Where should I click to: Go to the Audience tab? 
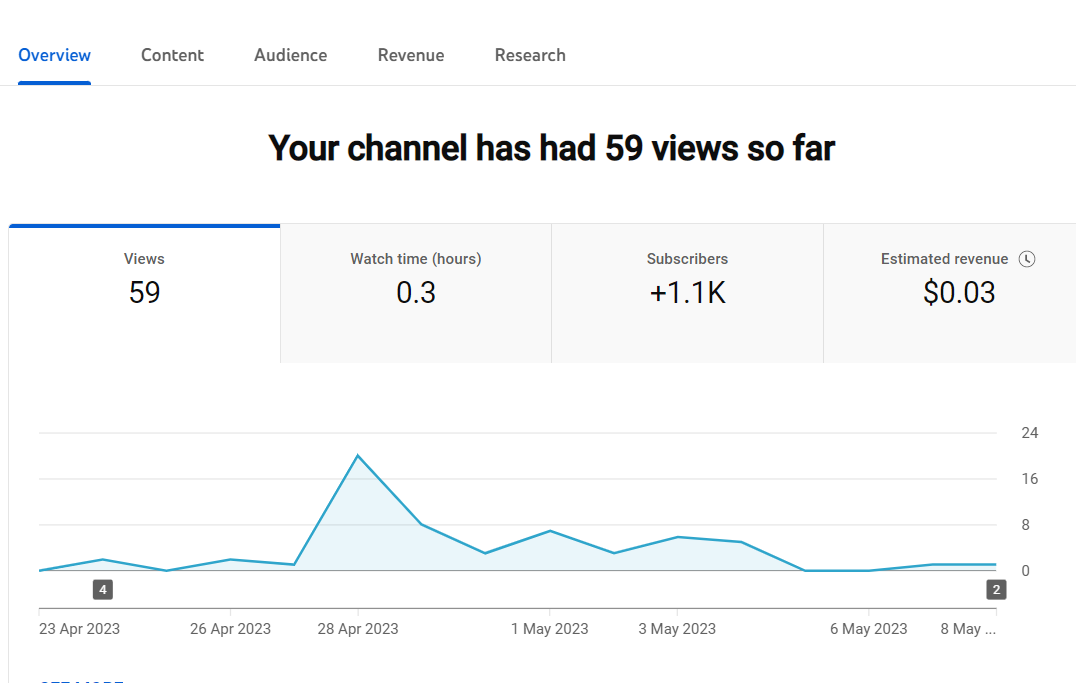pos(290,55)
